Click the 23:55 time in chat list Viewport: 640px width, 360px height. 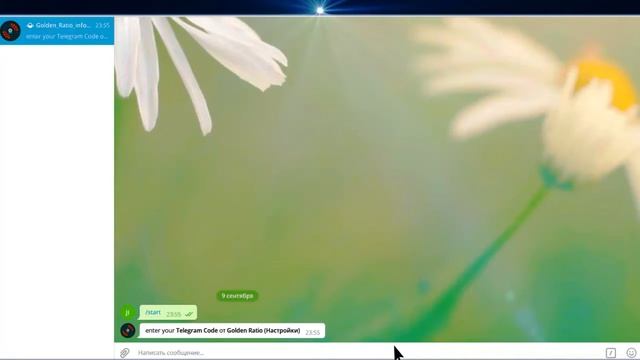tap(102, 25)
